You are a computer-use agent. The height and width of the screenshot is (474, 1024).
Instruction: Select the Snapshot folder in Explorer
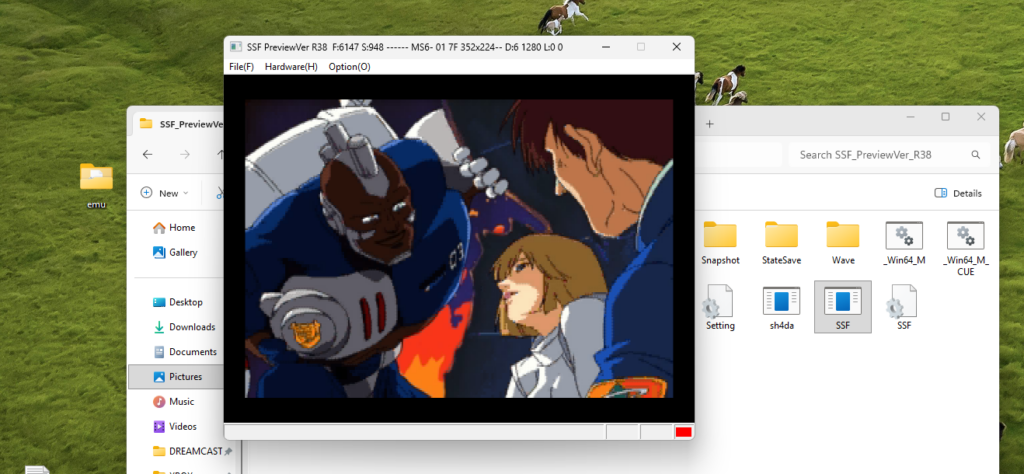click(x=720, y=243)
